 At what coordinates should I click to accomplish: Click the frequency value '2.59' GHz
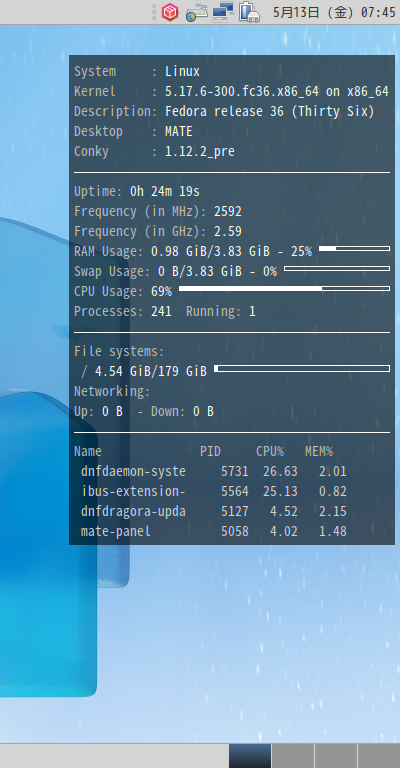[228, 232]
